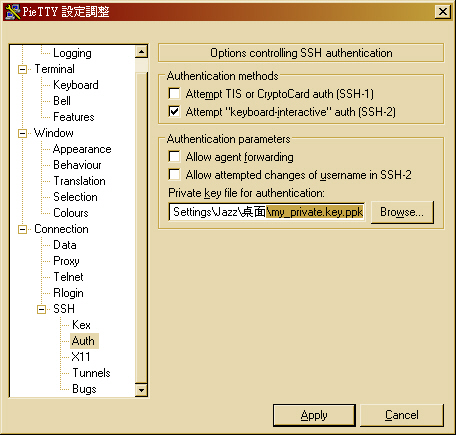
Task: Enable TIS or CryptoCard auth checkbox
Action: click(x=174, y=94)
